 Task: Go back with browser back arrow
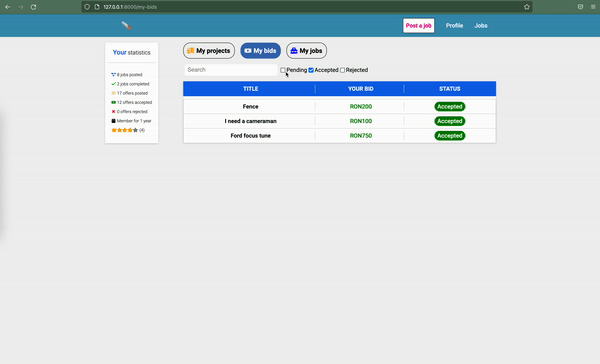click(8, 7)
